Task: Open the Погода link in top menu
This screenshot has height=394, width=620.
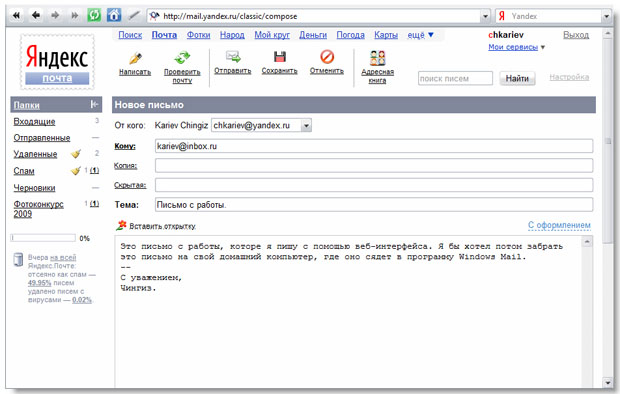Action: click(x=350, y=35)
